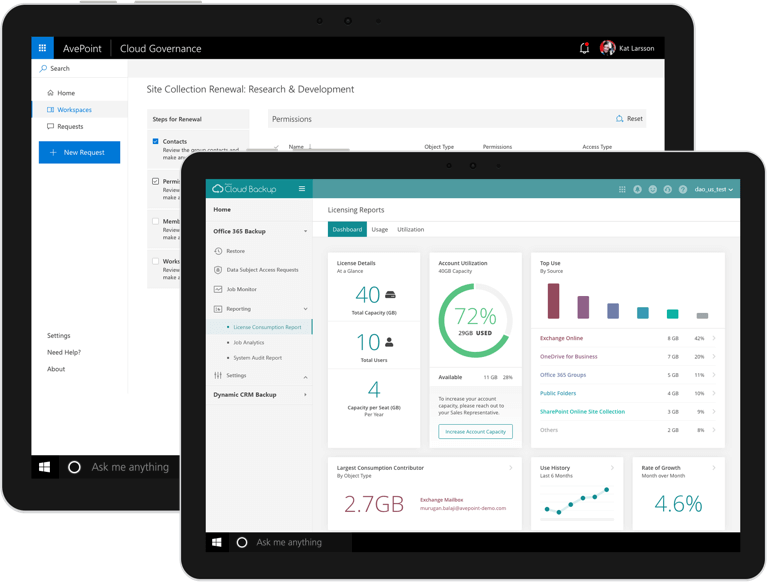The height and width of the screenshot is (582, 767).
Task: Open System Audit Report
Action: pyautogui.click(x=257, y=358)
